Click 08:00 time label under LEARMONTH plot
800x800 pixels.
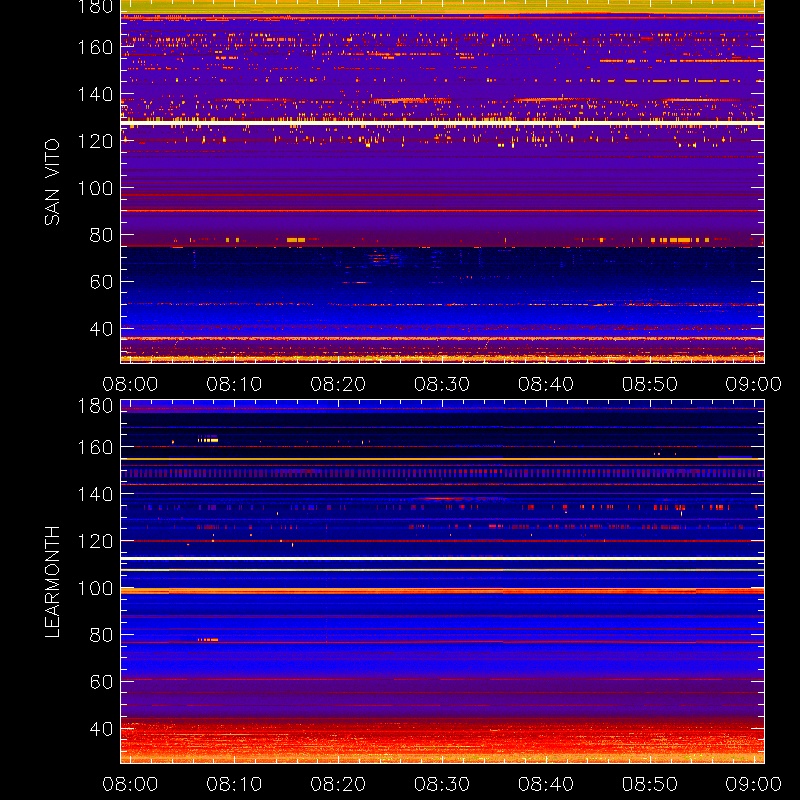tap(130, 784)
